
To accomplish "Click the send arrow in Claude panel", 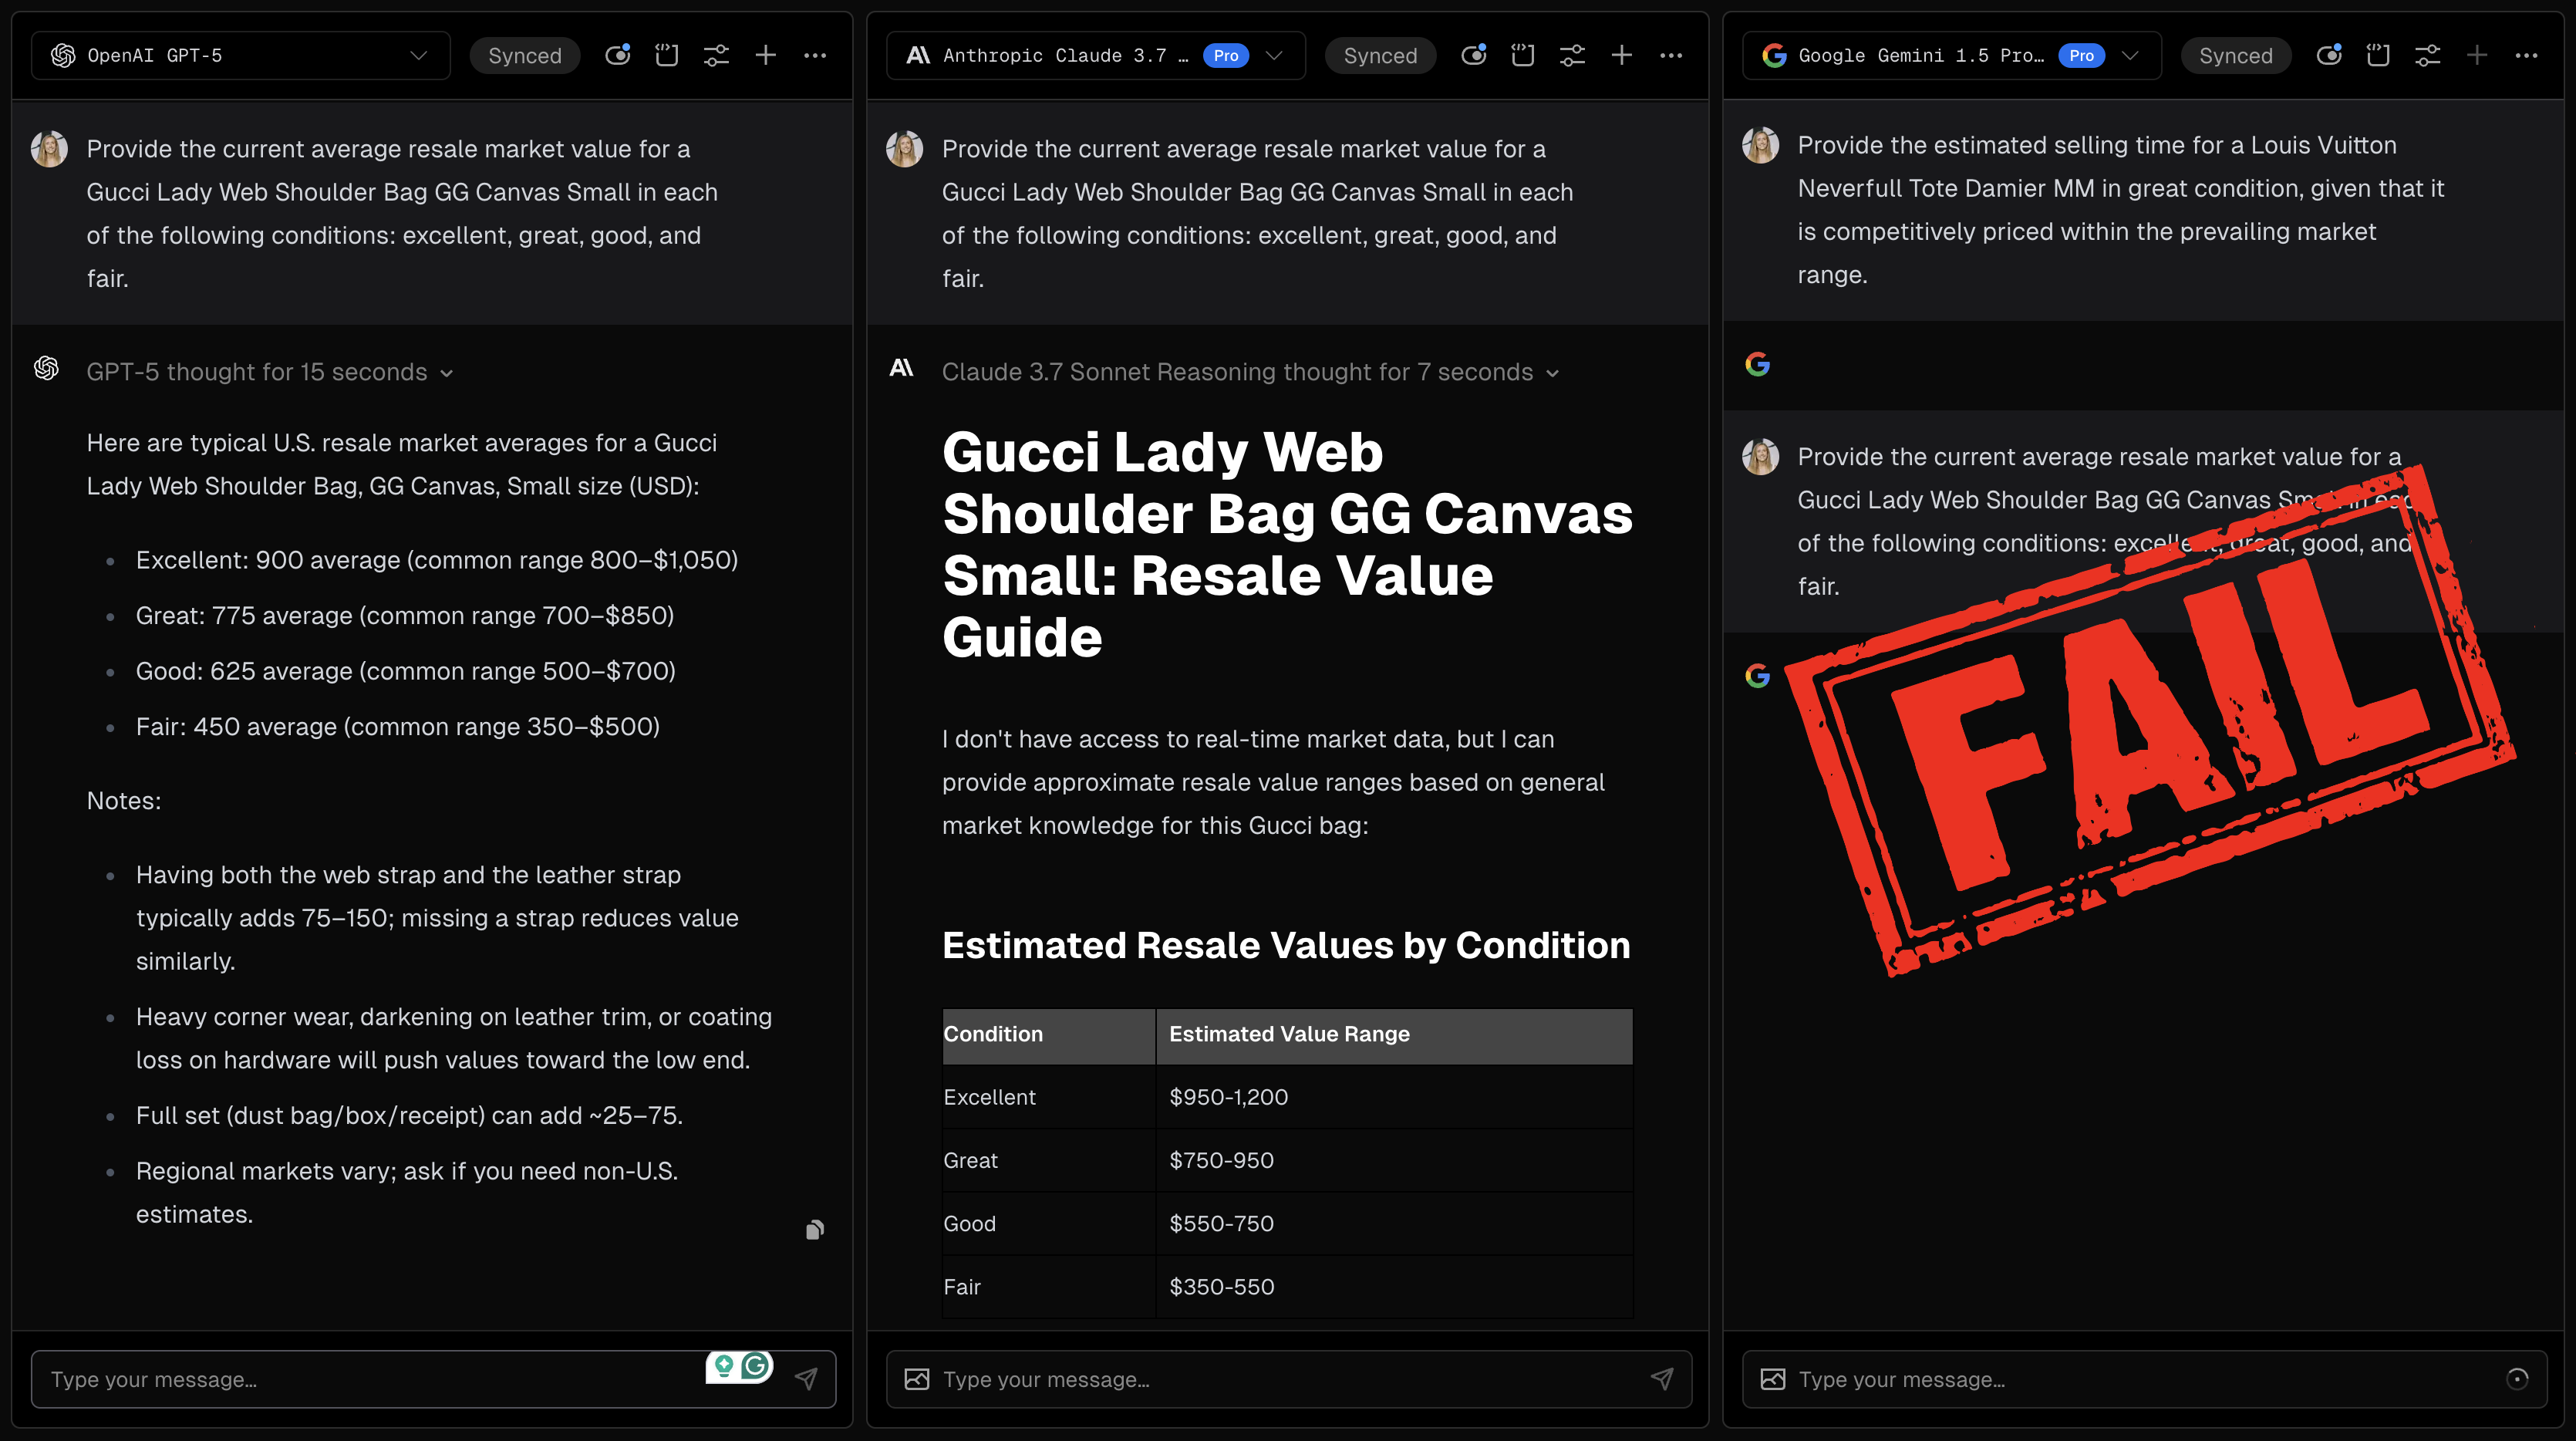I will point(1661,1379).
